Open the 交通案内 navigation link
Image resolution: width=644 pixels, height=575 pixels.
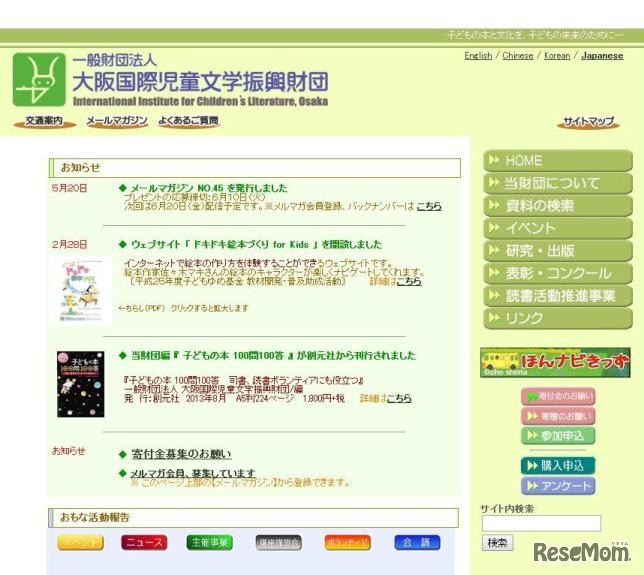pyautogui.click(x=44, y=121)
